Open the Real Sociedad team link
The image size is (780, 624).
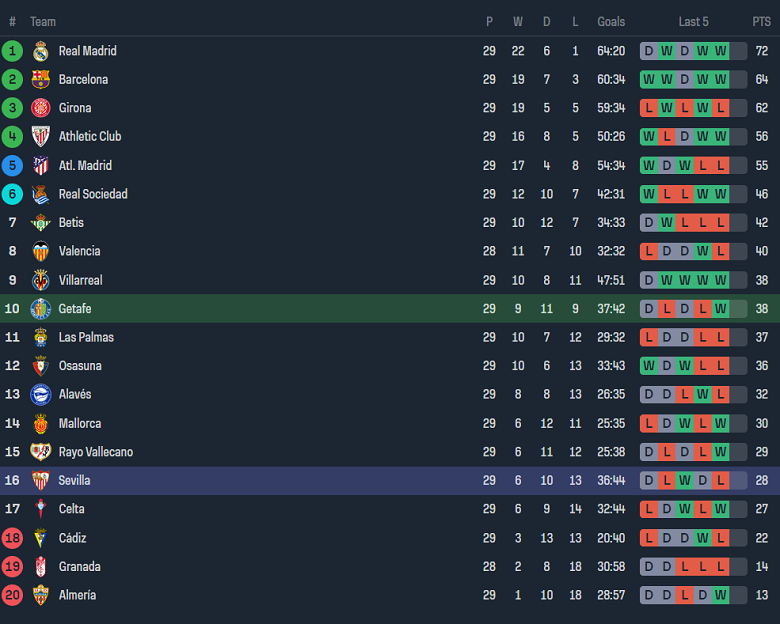pos(93,194)
